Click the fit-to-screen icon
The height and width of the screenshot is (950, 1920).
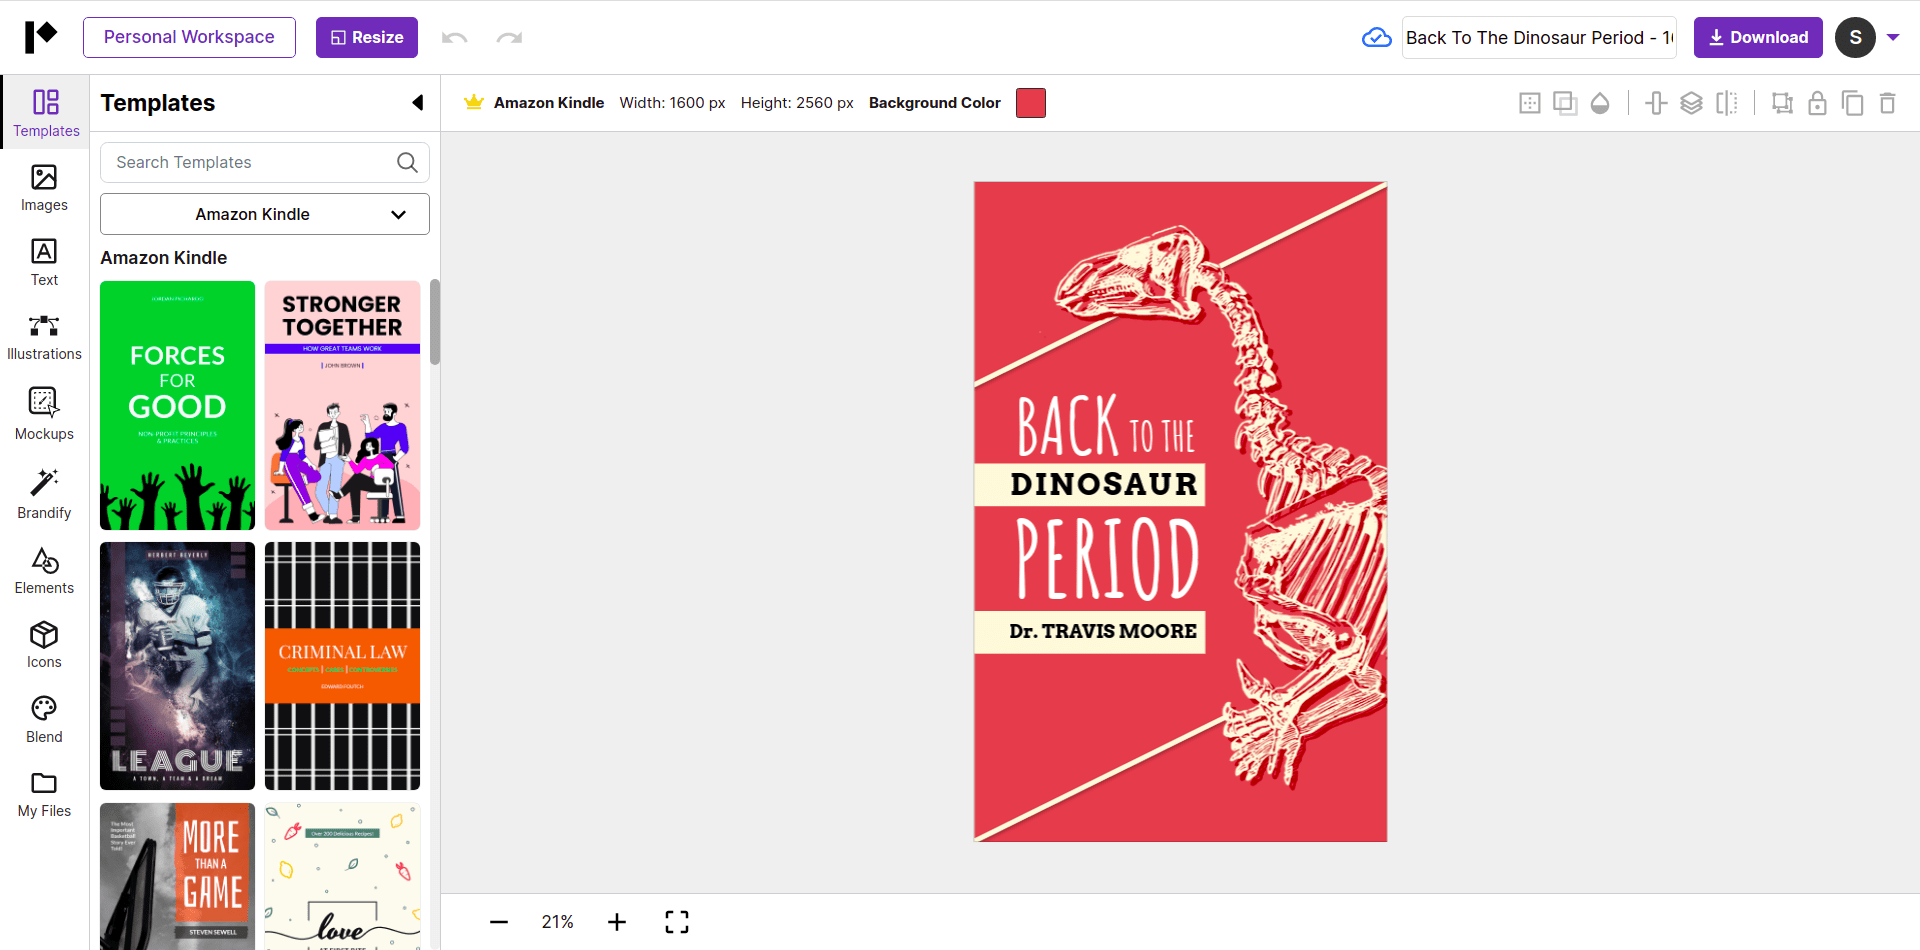pos(677,922)
